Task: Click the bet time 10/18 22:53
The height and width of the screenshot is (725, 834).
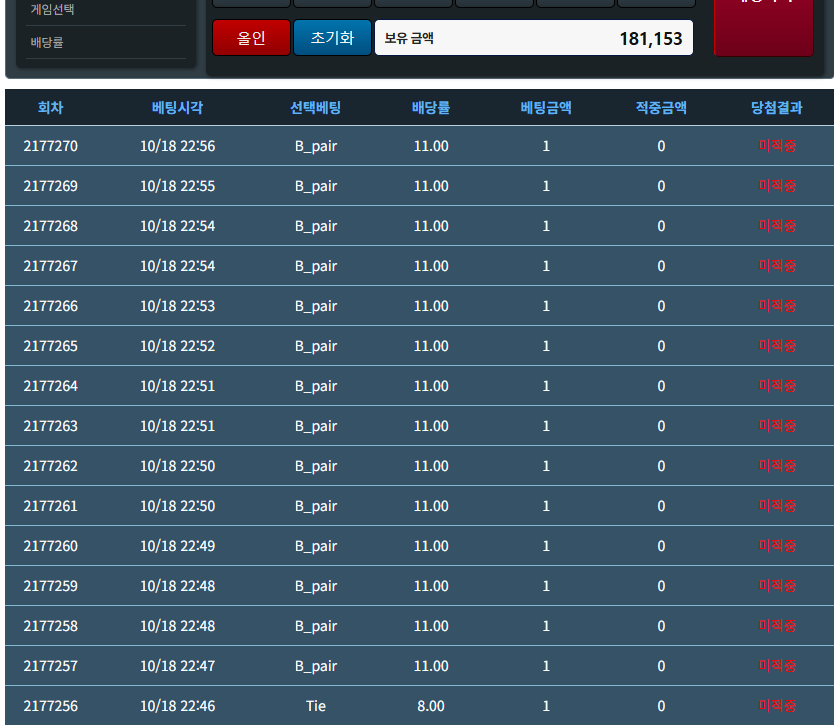Action: coord(178,306)
